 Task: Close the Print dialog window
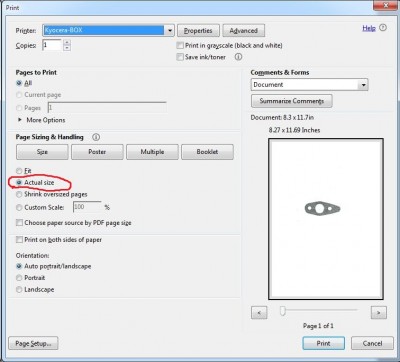tap(386, 5)
